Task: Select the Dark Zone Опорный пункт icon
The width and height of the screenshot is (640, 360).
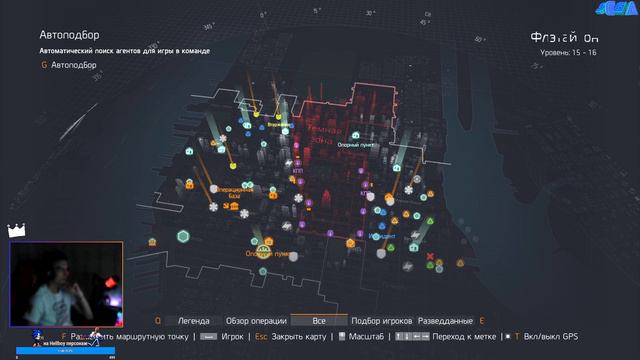Action: 356,136
